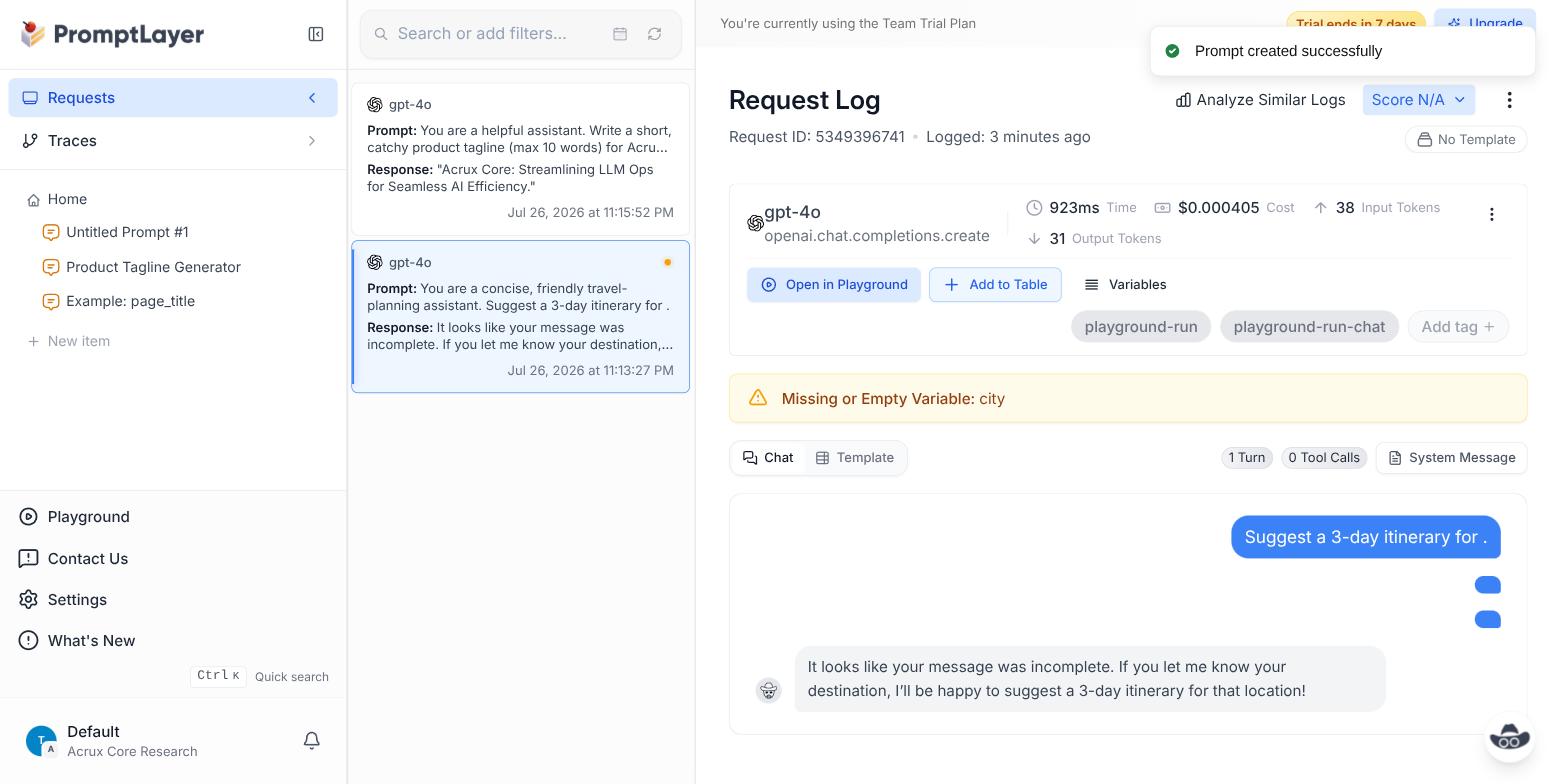This screenshot has height=784, width=1562.
Task: Click the assistant response message
Action: click(x=1090, y=679)
